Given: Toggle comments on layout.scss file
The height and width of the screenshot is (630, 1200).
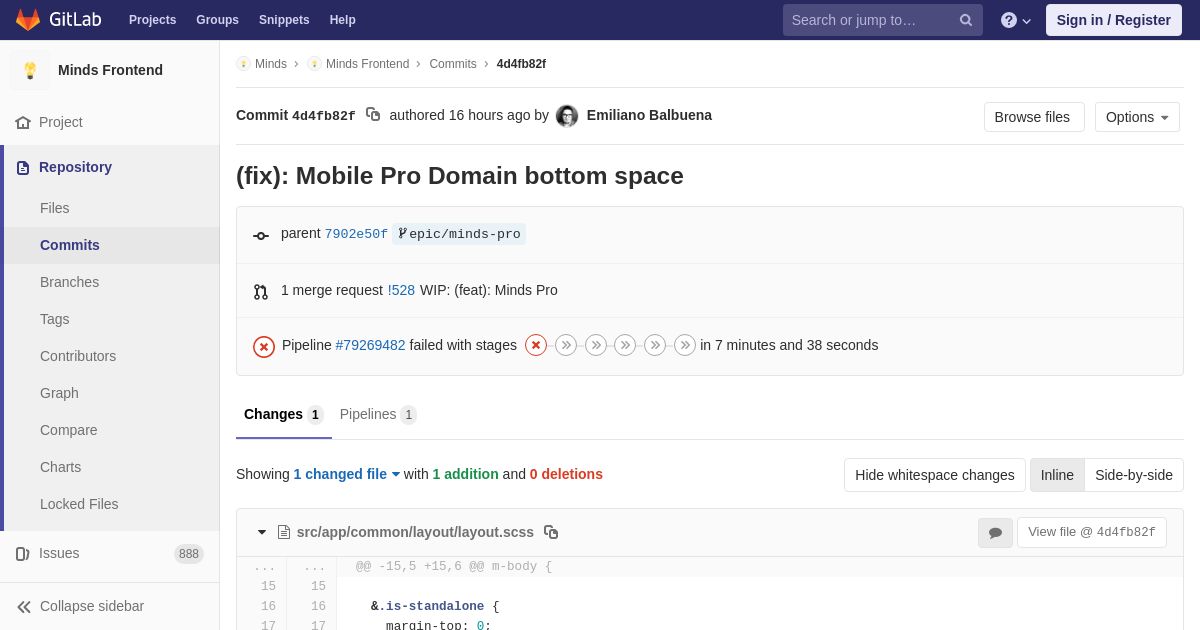Looking at the screenshot, I should (x=995, y=533).
